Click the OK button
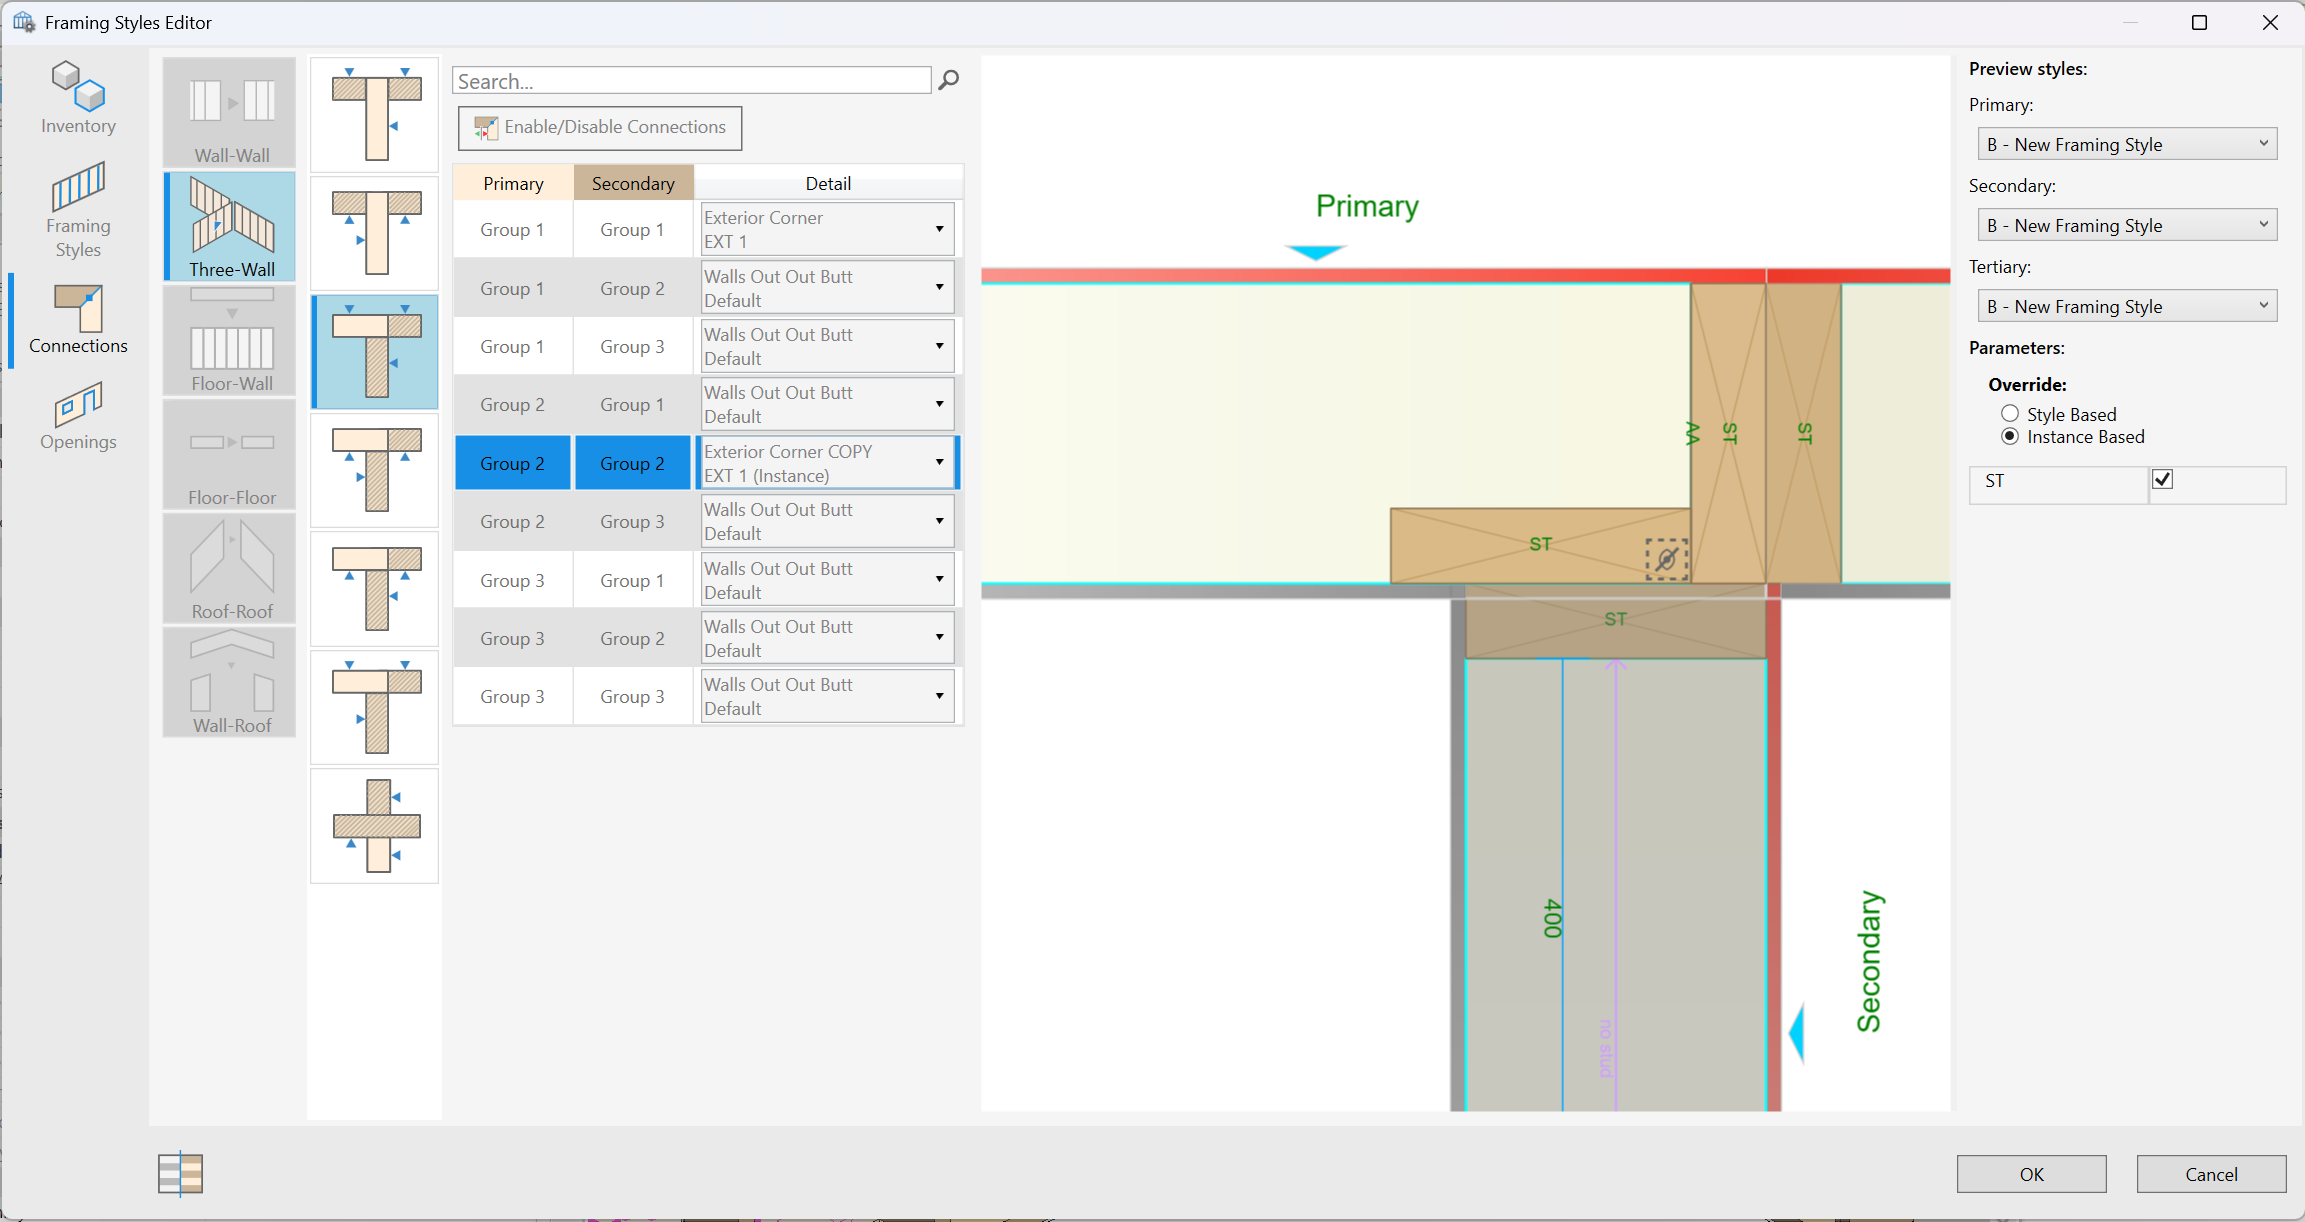 [2031, 1174]
